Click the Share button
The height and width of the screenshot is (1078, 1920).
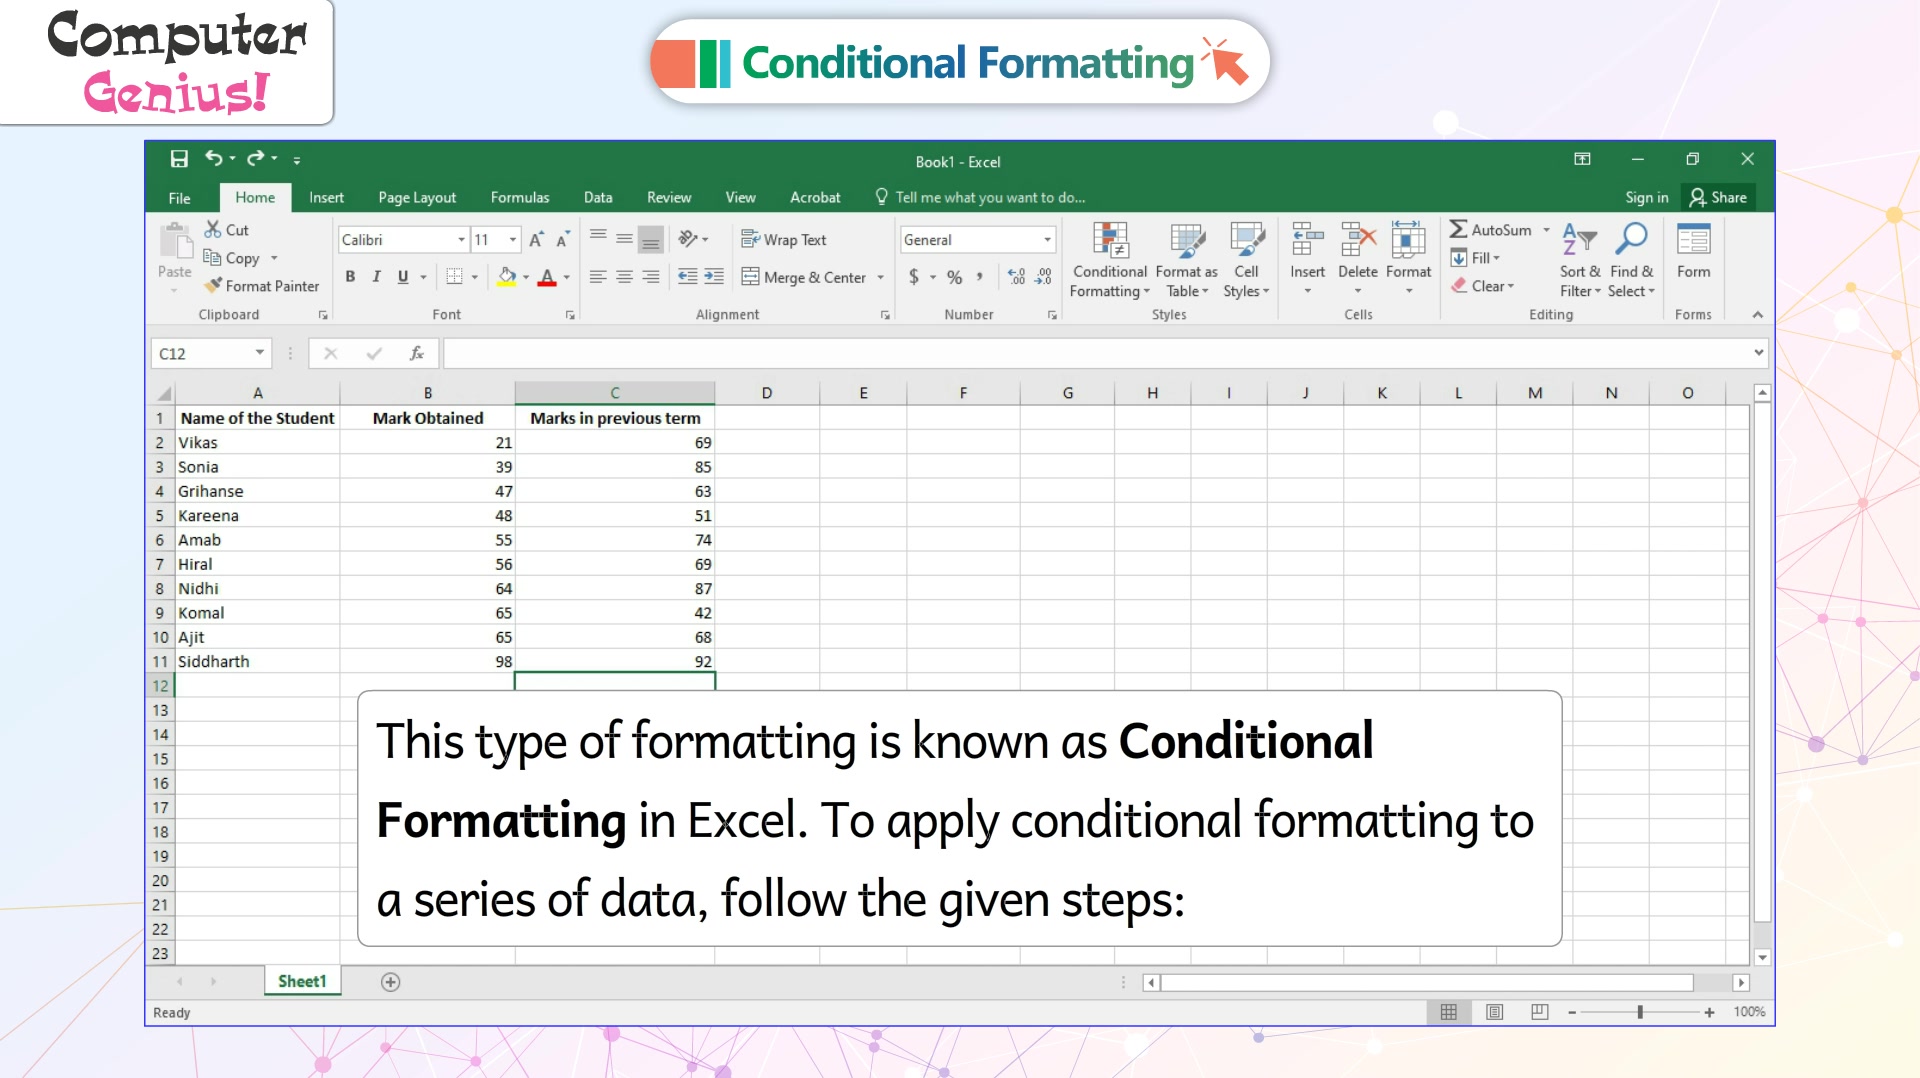(1718, 198)
